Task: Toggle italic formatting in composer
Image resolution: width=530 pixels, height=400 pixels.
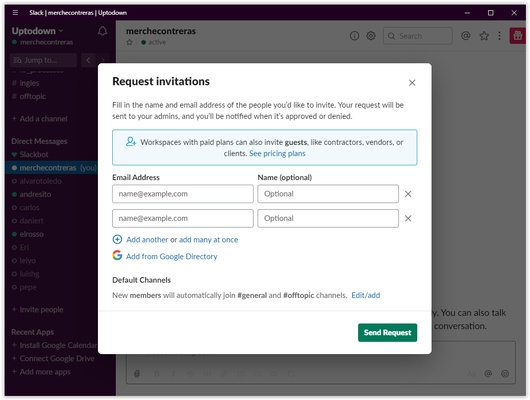Action: click(x=173, y=374)
